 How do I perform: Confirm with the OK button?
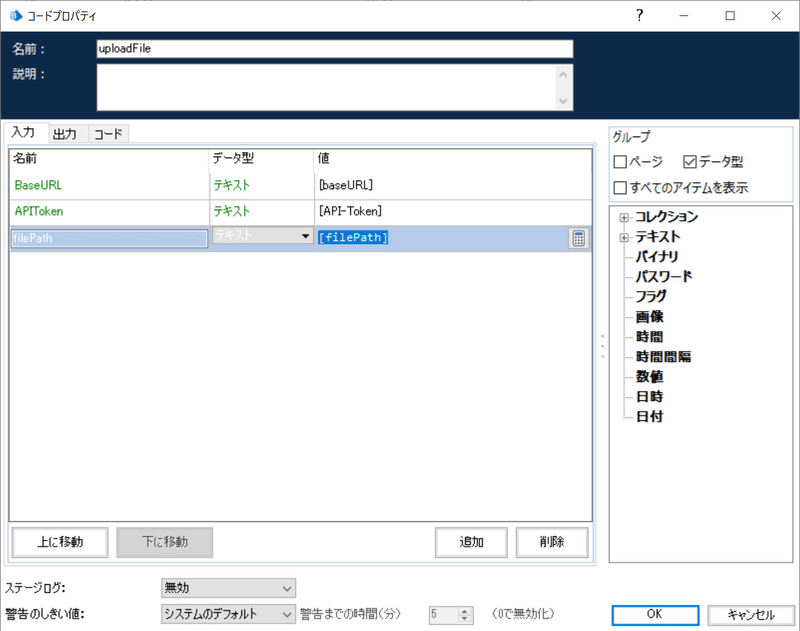click(x=655, y=614)
